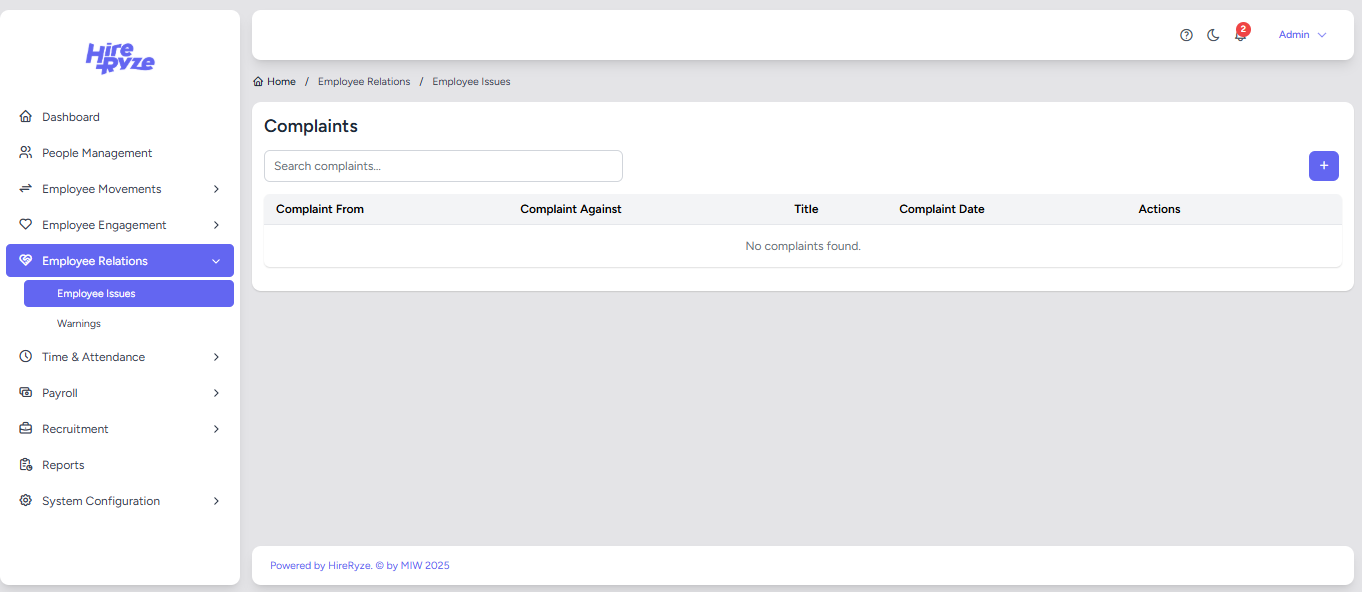Open notifications bell with badge
The width and height of the screenshot is (1362, 592).
(x=1240, y=35)
